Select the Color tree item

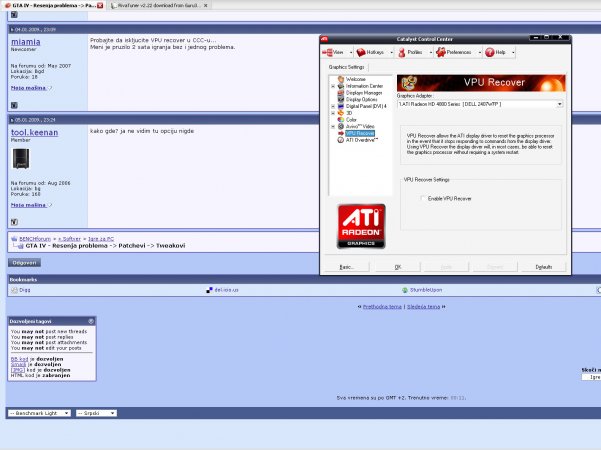(x=351, y=120)
